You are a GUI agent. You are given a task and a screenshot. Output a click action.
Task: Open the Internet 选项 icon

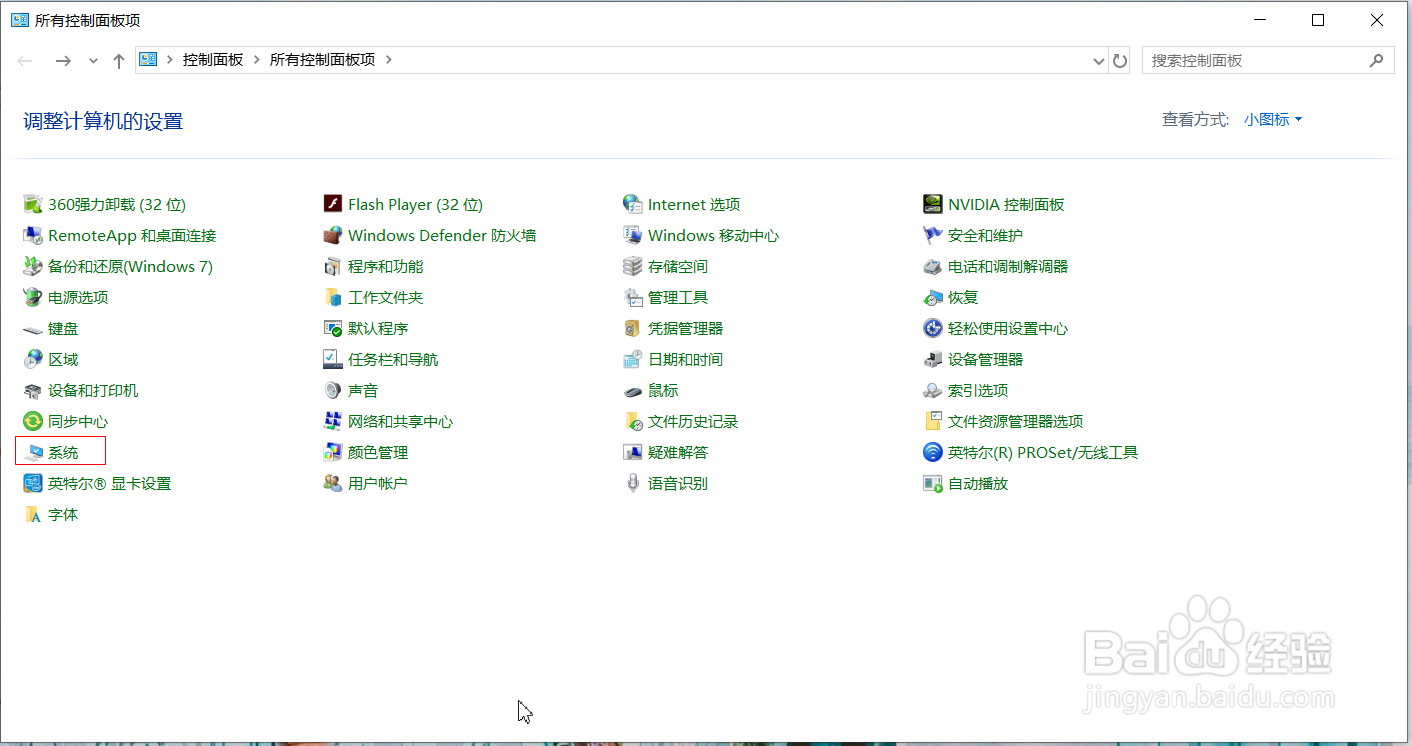tap(632, 204)
